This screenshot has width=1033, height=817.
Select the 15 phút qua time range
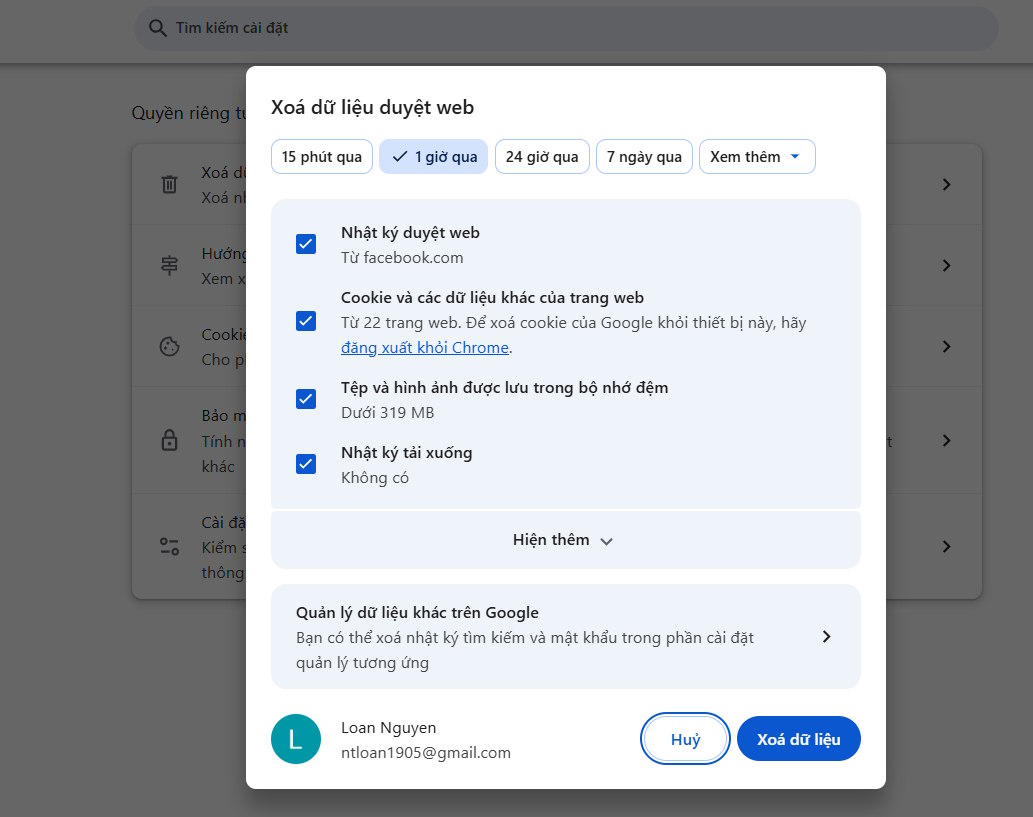point(321,157)
